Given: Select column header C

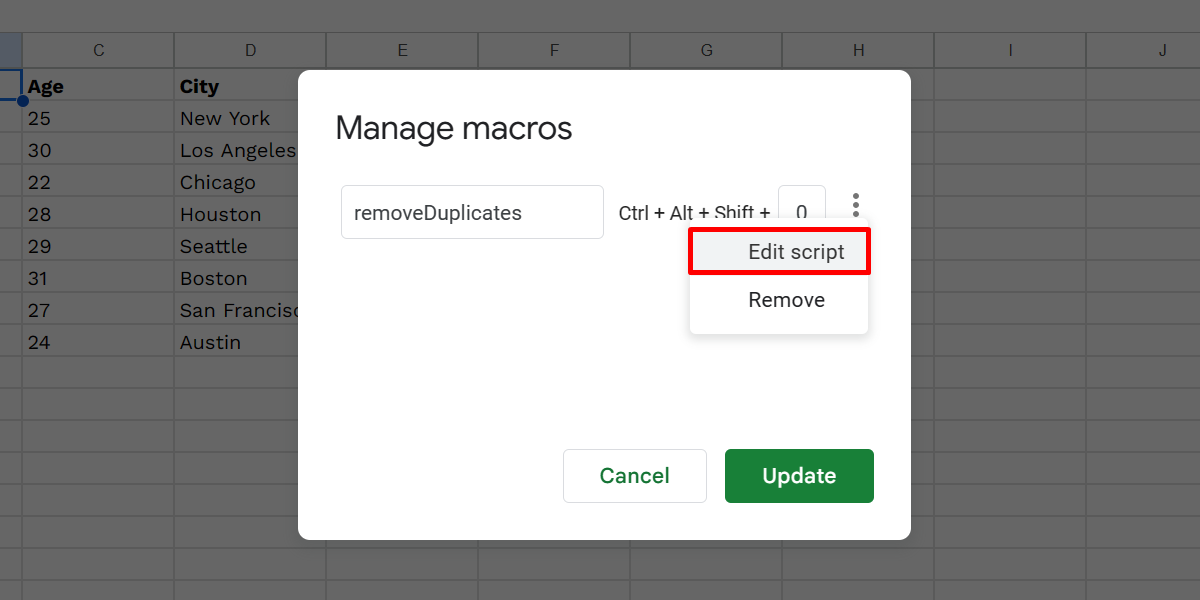Looking at the screenshot, I should coord(97,49).
